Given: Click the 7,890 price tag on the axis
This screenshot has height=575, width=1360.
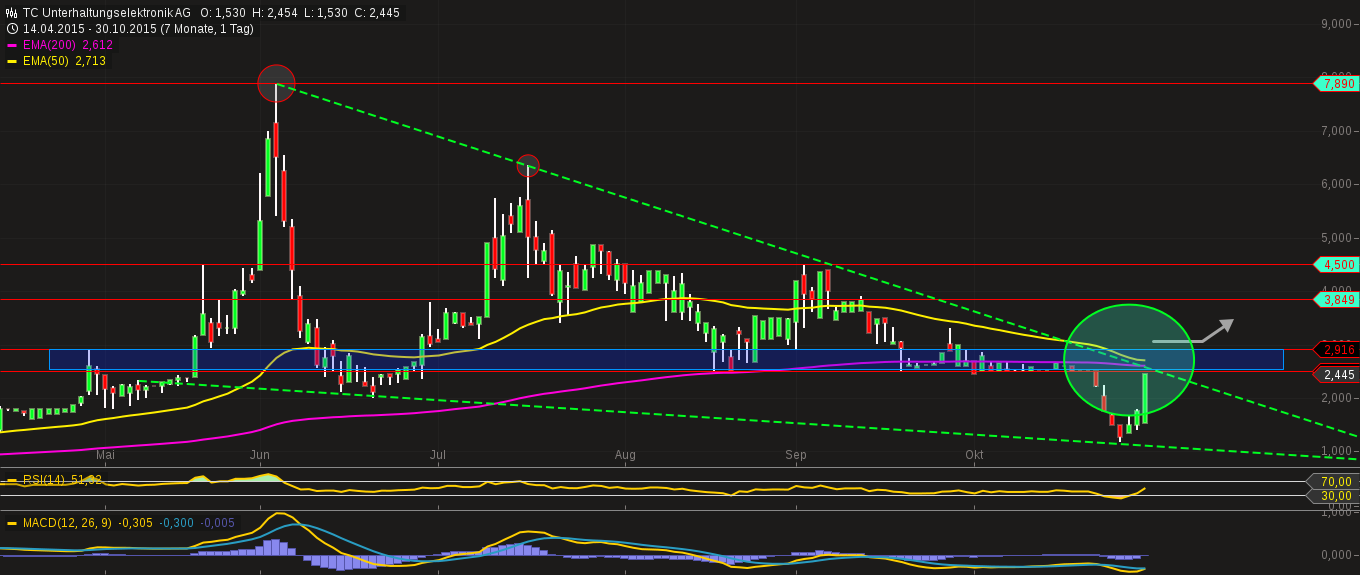Looking at the screenshot, I should point(1335,84).
